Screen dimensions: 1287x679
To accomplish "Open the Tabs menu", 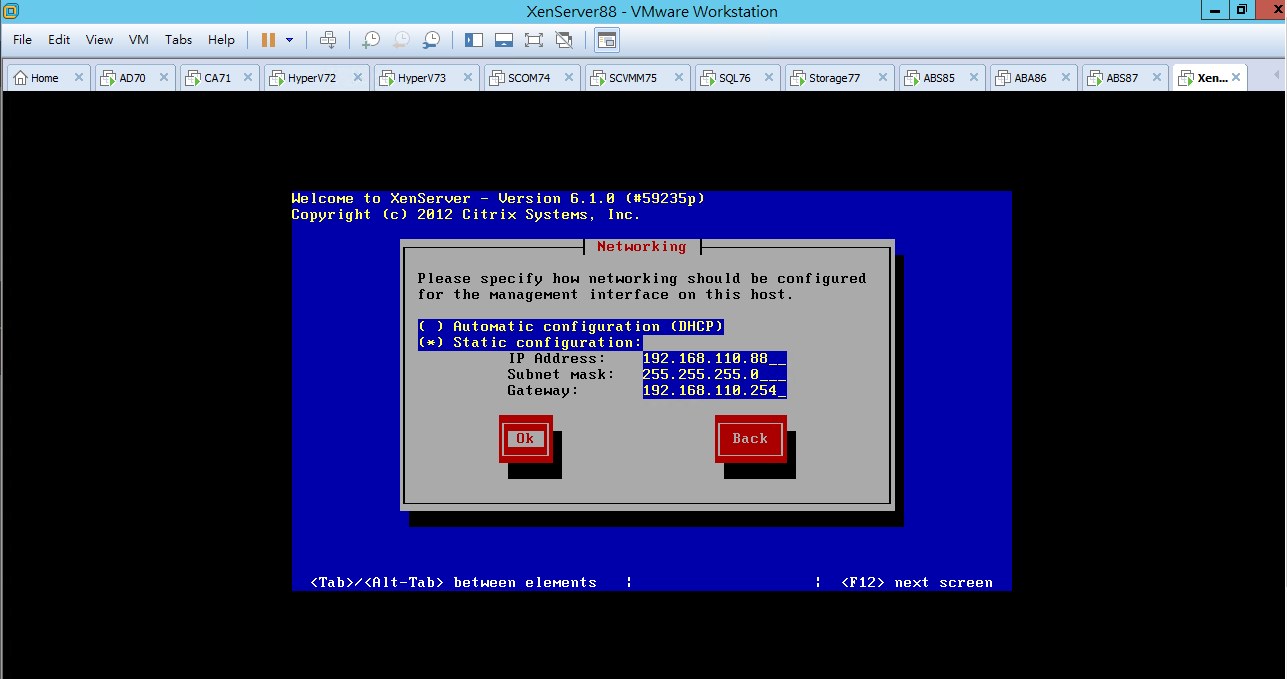I will click(x=178, y=40).
